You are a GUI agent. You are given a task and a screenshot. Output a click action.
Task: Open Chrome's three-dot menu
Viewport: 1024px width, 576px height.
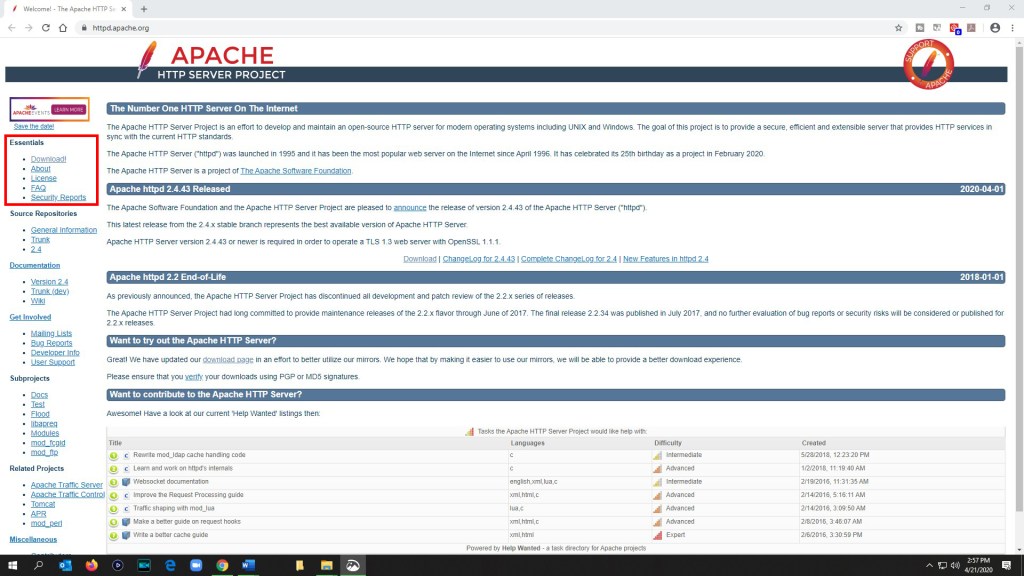(x=1013, y=28)
